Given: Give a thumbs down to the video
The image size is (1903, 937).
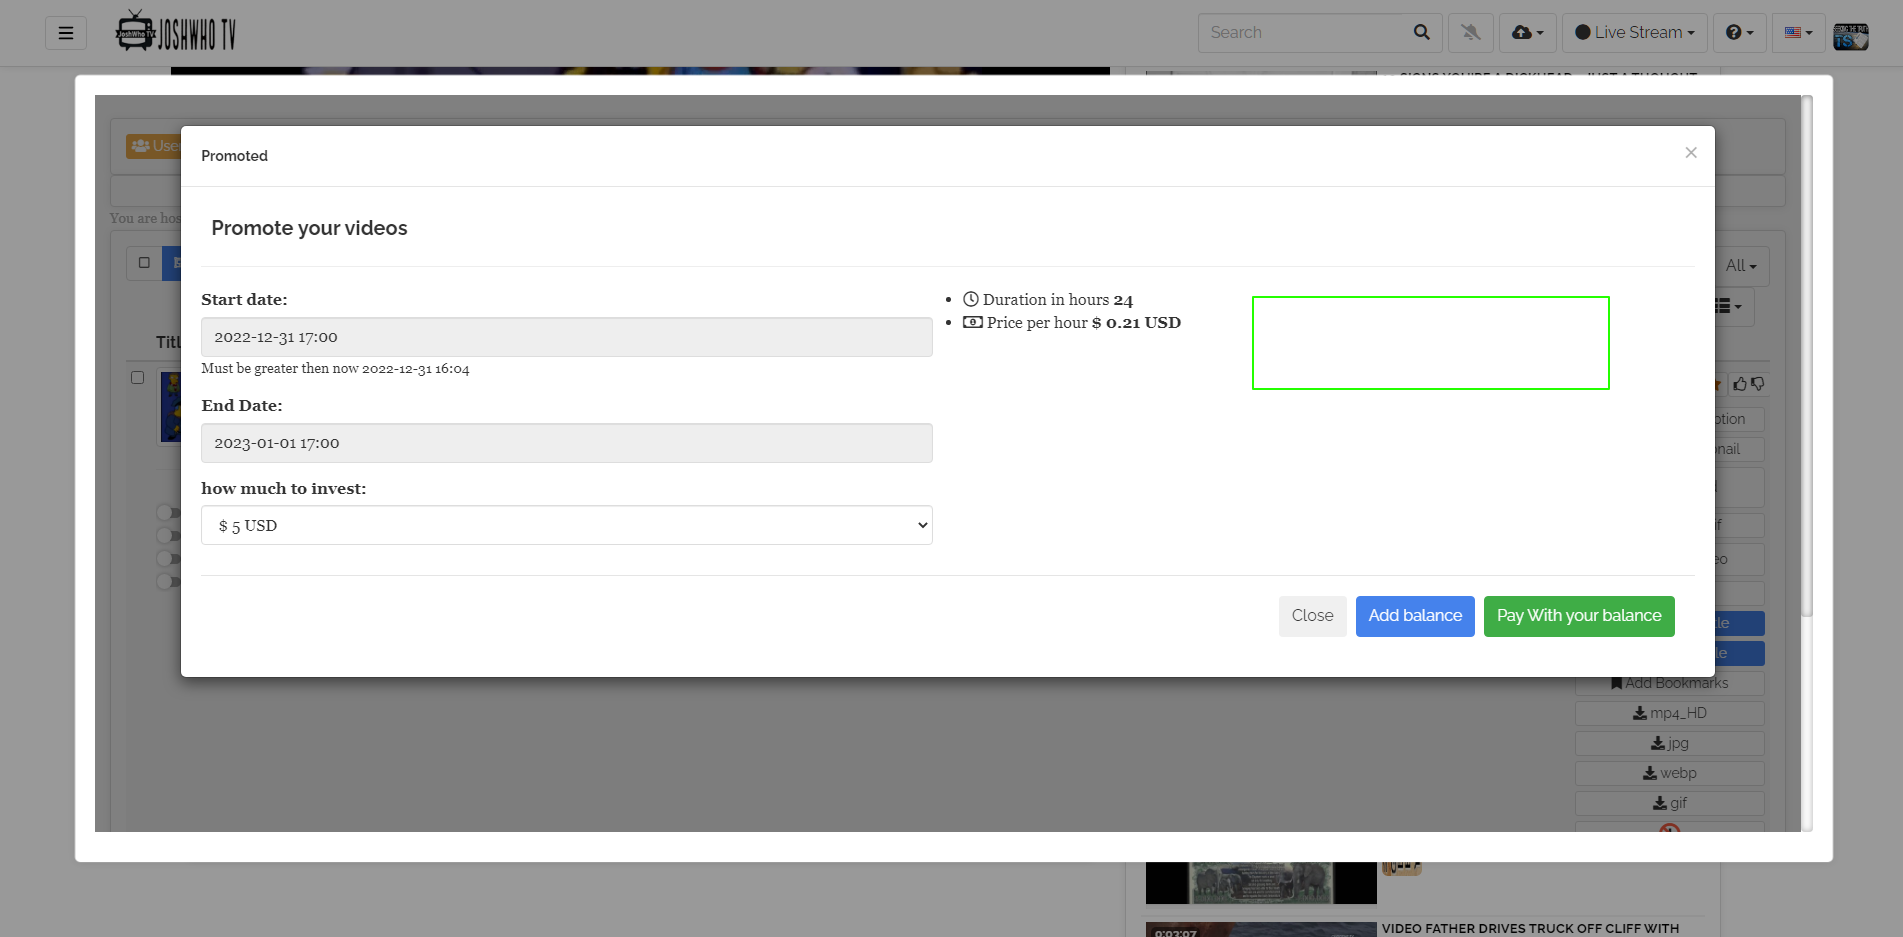Looking at the screenshot, I should [x=1757, y=384].
